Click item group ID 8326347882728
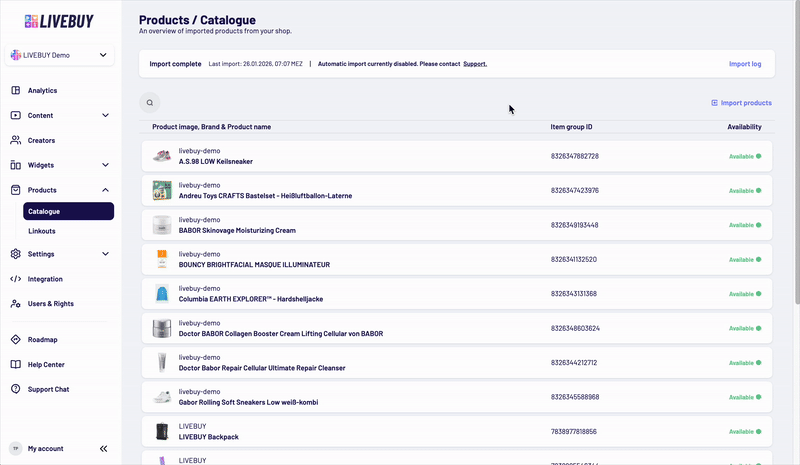Image resolution: width=800 pixels, height=465 pixels. 574,156
